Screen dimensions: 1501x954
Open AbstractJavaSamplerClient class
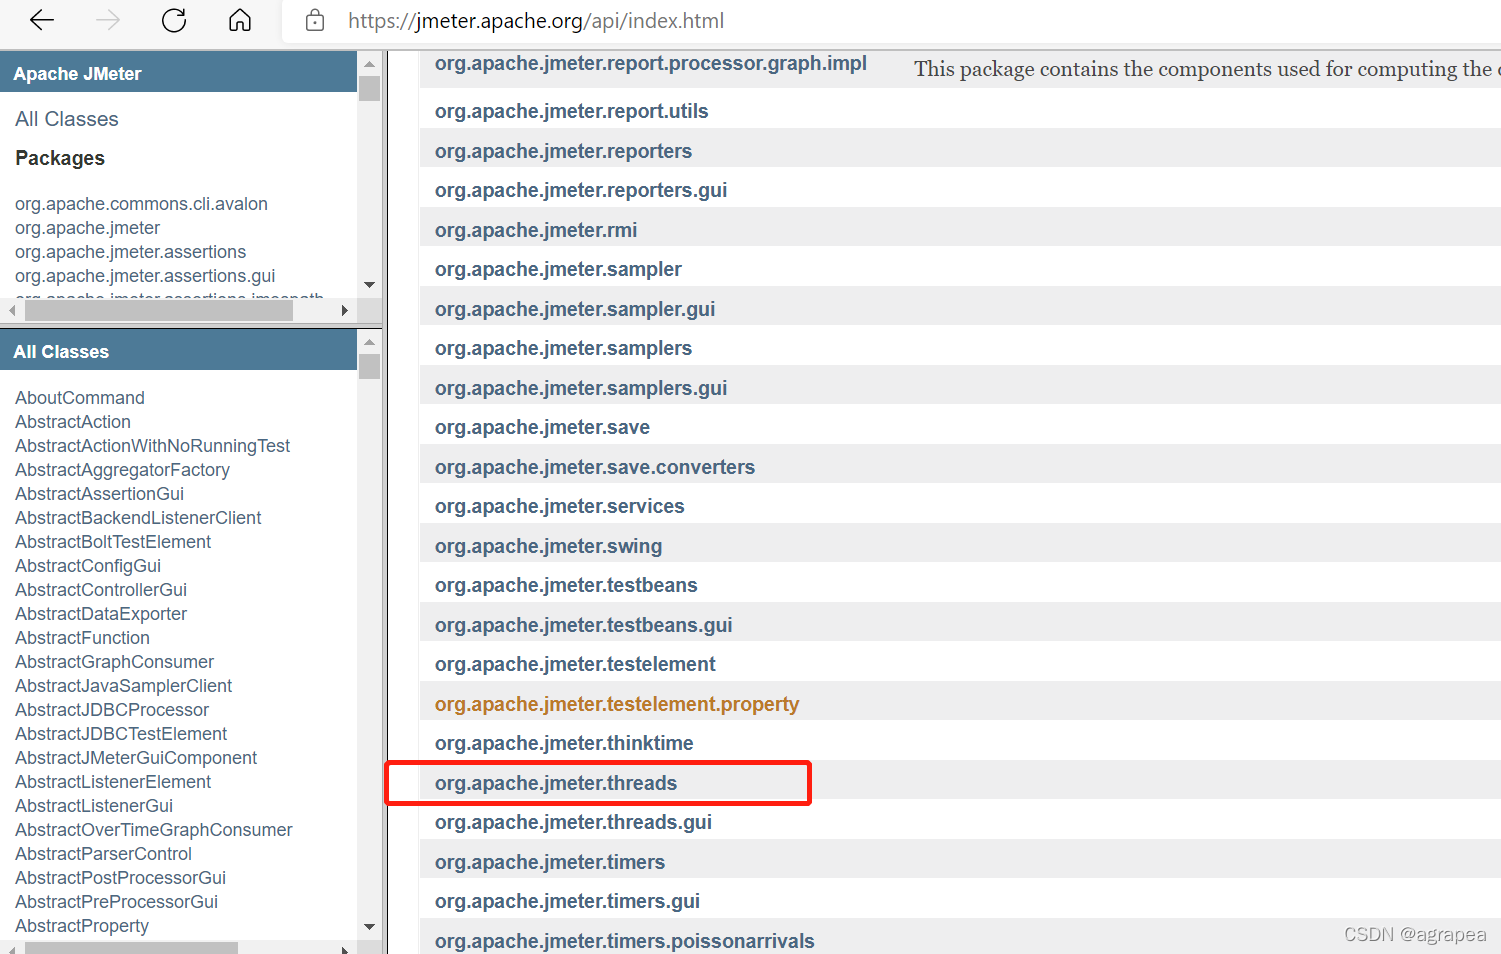tap(123, 686)
